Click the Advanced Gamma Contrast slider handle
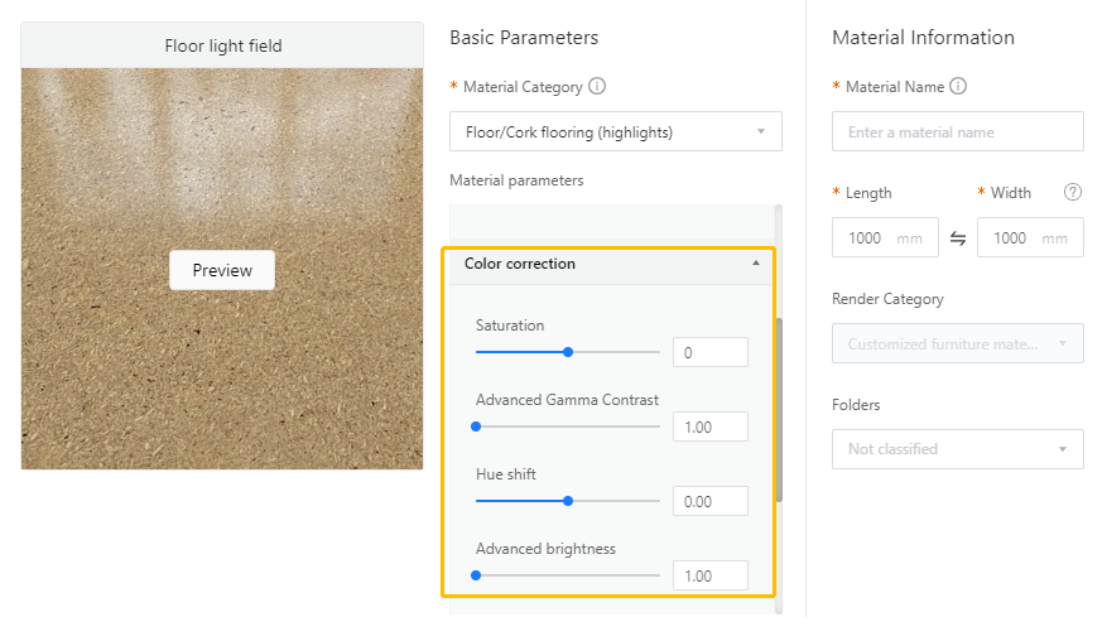1107x618 pixels. click(476, 426)
